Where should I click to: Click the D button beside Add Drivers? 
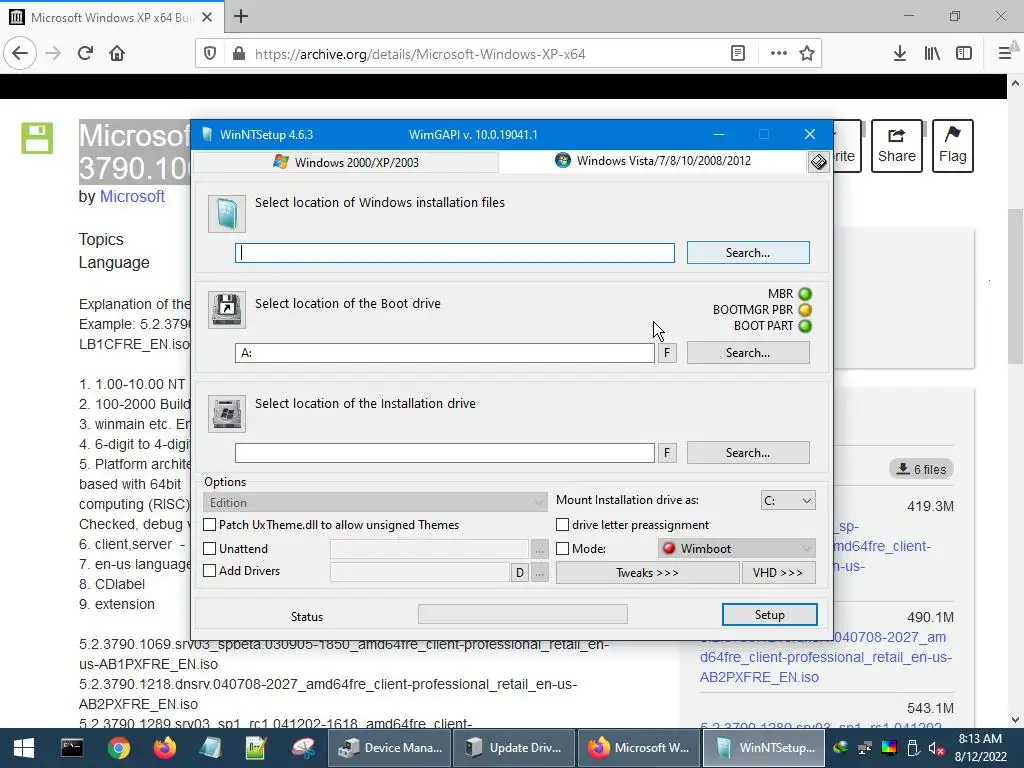click(520, 573)
